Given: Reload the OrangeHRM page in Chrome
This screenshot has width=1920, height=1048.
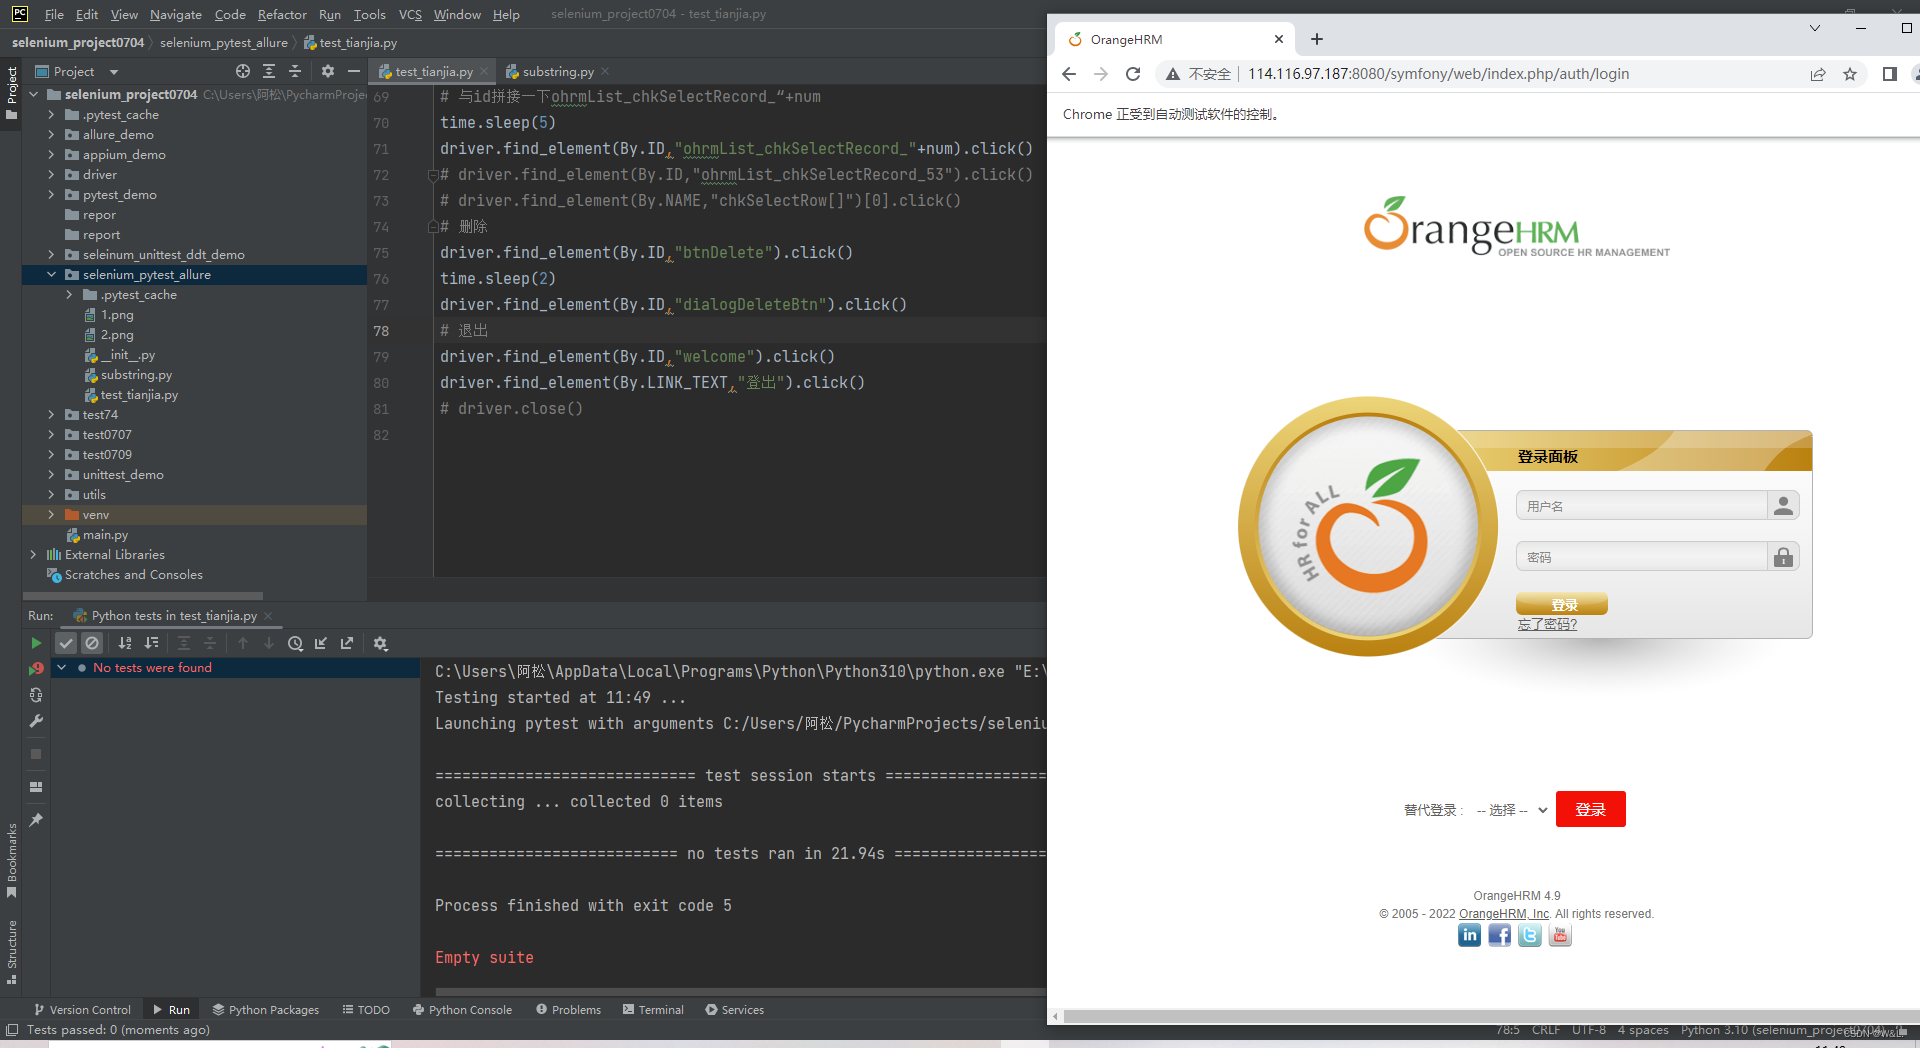Looking at the screenshot, I should pyautogui.click(x=1133, y=74).
